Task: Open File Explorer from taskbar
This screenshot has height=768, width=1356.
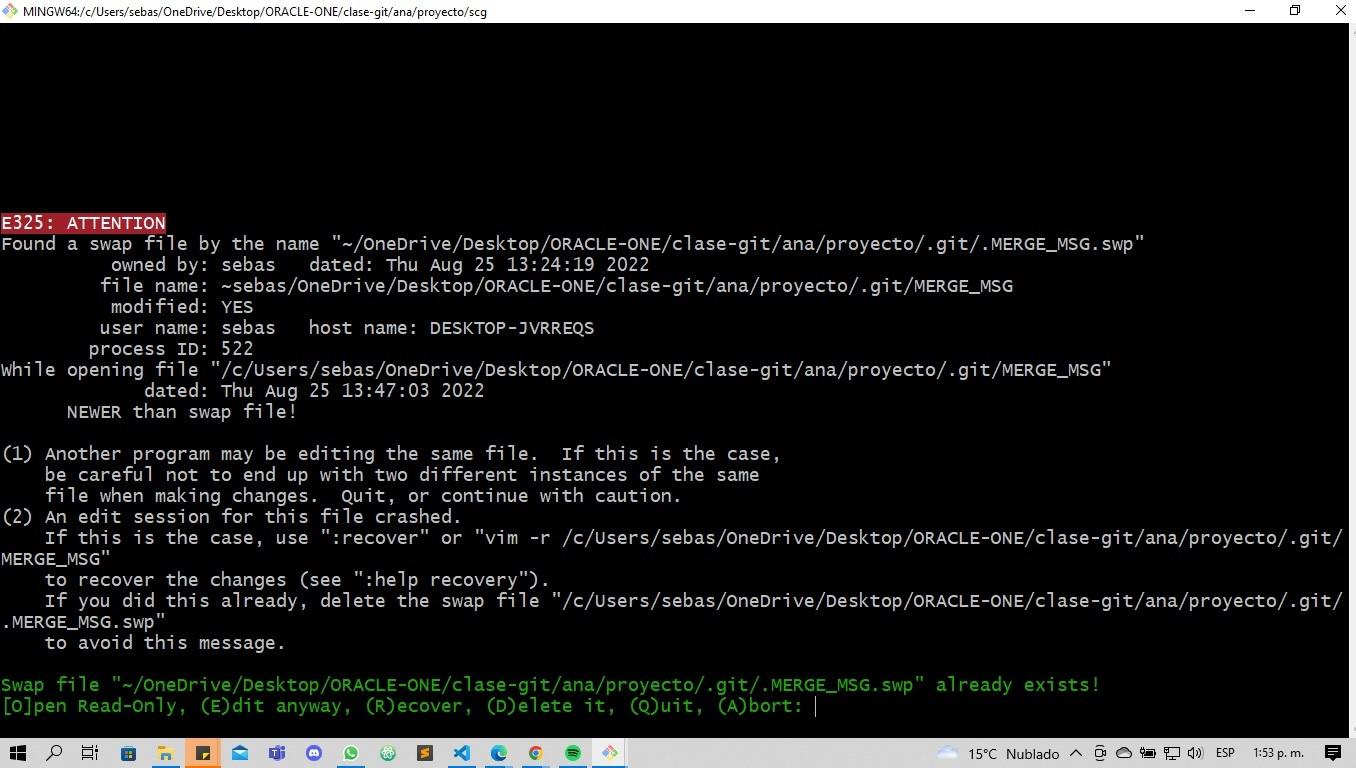Action: pos(165,753)
